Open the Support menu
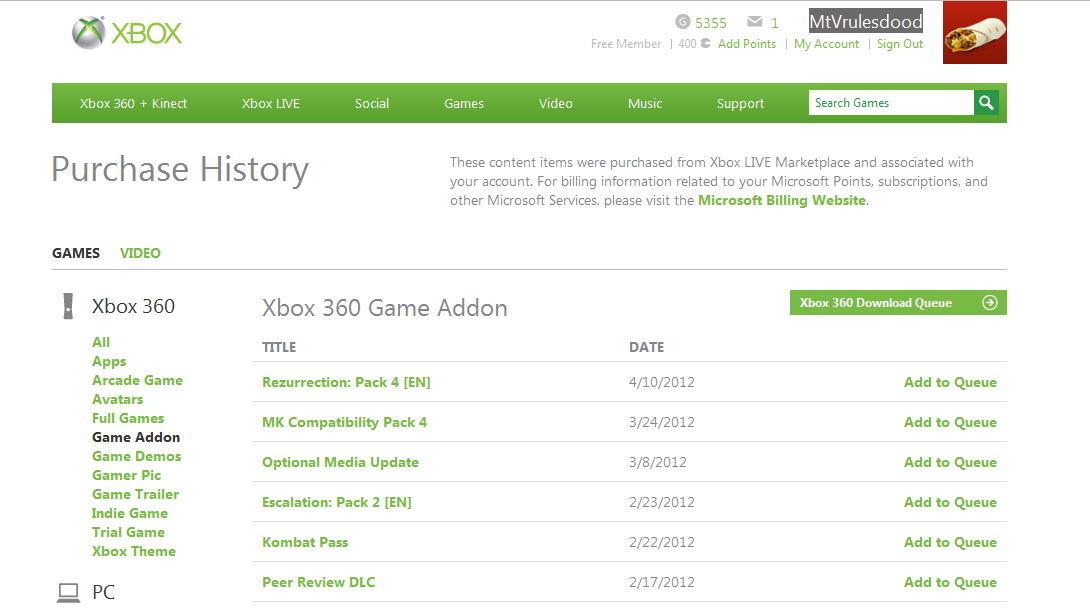The image size is (1090, 612). click(740, 104)
